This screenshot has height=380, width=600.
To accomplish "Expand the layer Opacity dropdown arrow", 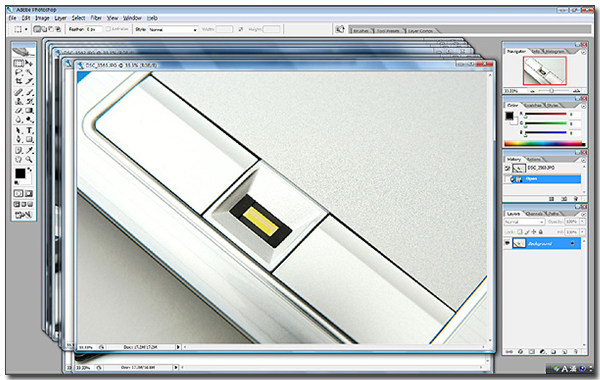I will point(582,222).
